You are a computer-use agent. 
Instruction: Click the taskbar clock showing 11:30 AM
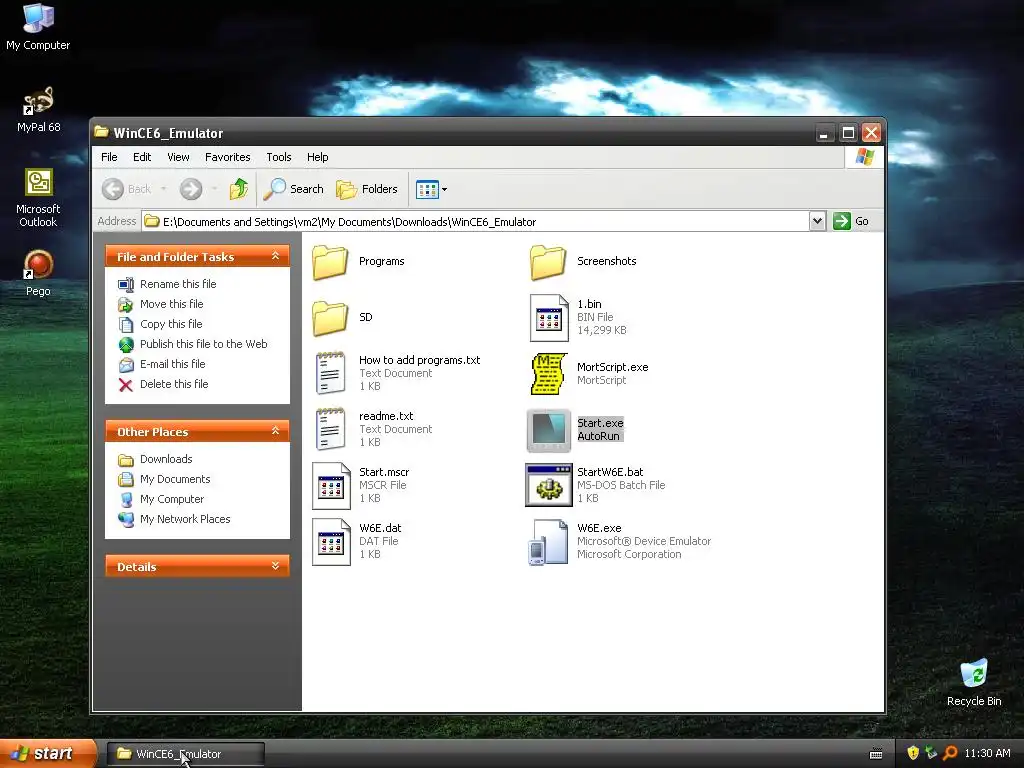click(987, 754)
